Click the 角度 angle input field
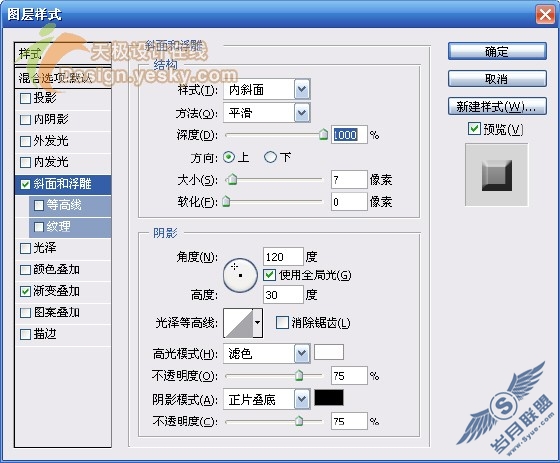The height and width of the screenshot is (463, 560). coord(283,257)
